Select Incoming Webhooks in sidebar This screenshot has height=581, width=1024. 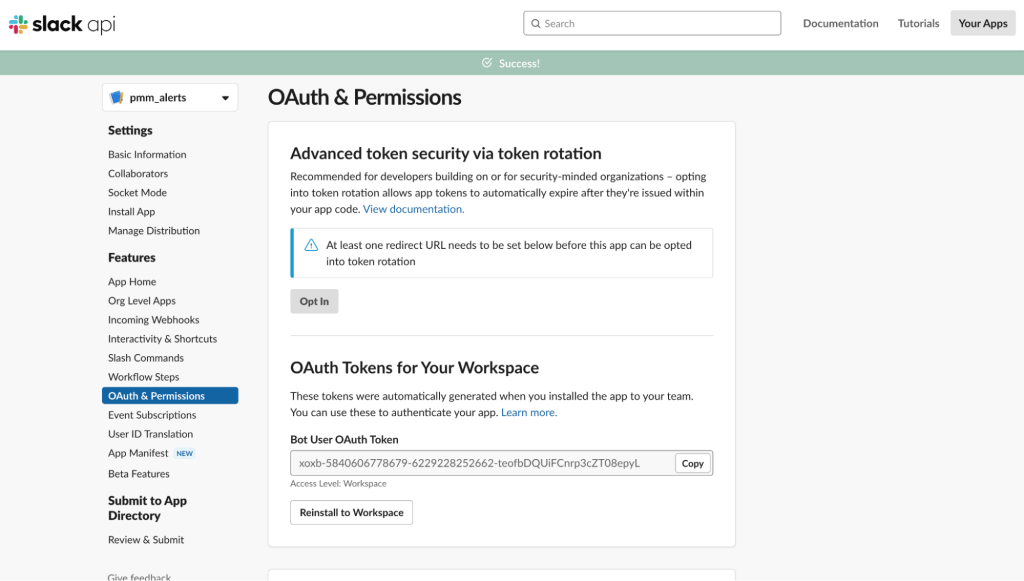pyautogui.click(x=153, y=320)
